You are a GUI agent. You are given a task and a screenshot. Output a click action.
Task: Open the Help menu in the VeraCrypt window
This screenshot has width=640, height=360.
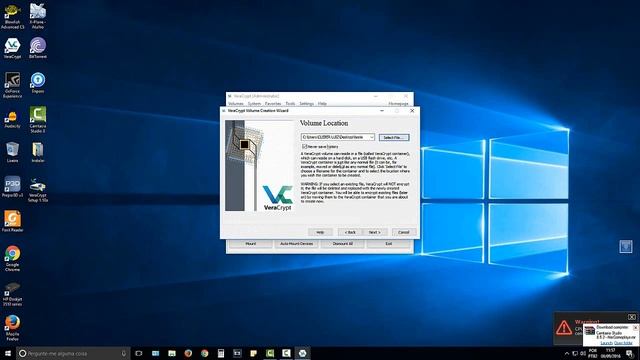tap(322, 104)
